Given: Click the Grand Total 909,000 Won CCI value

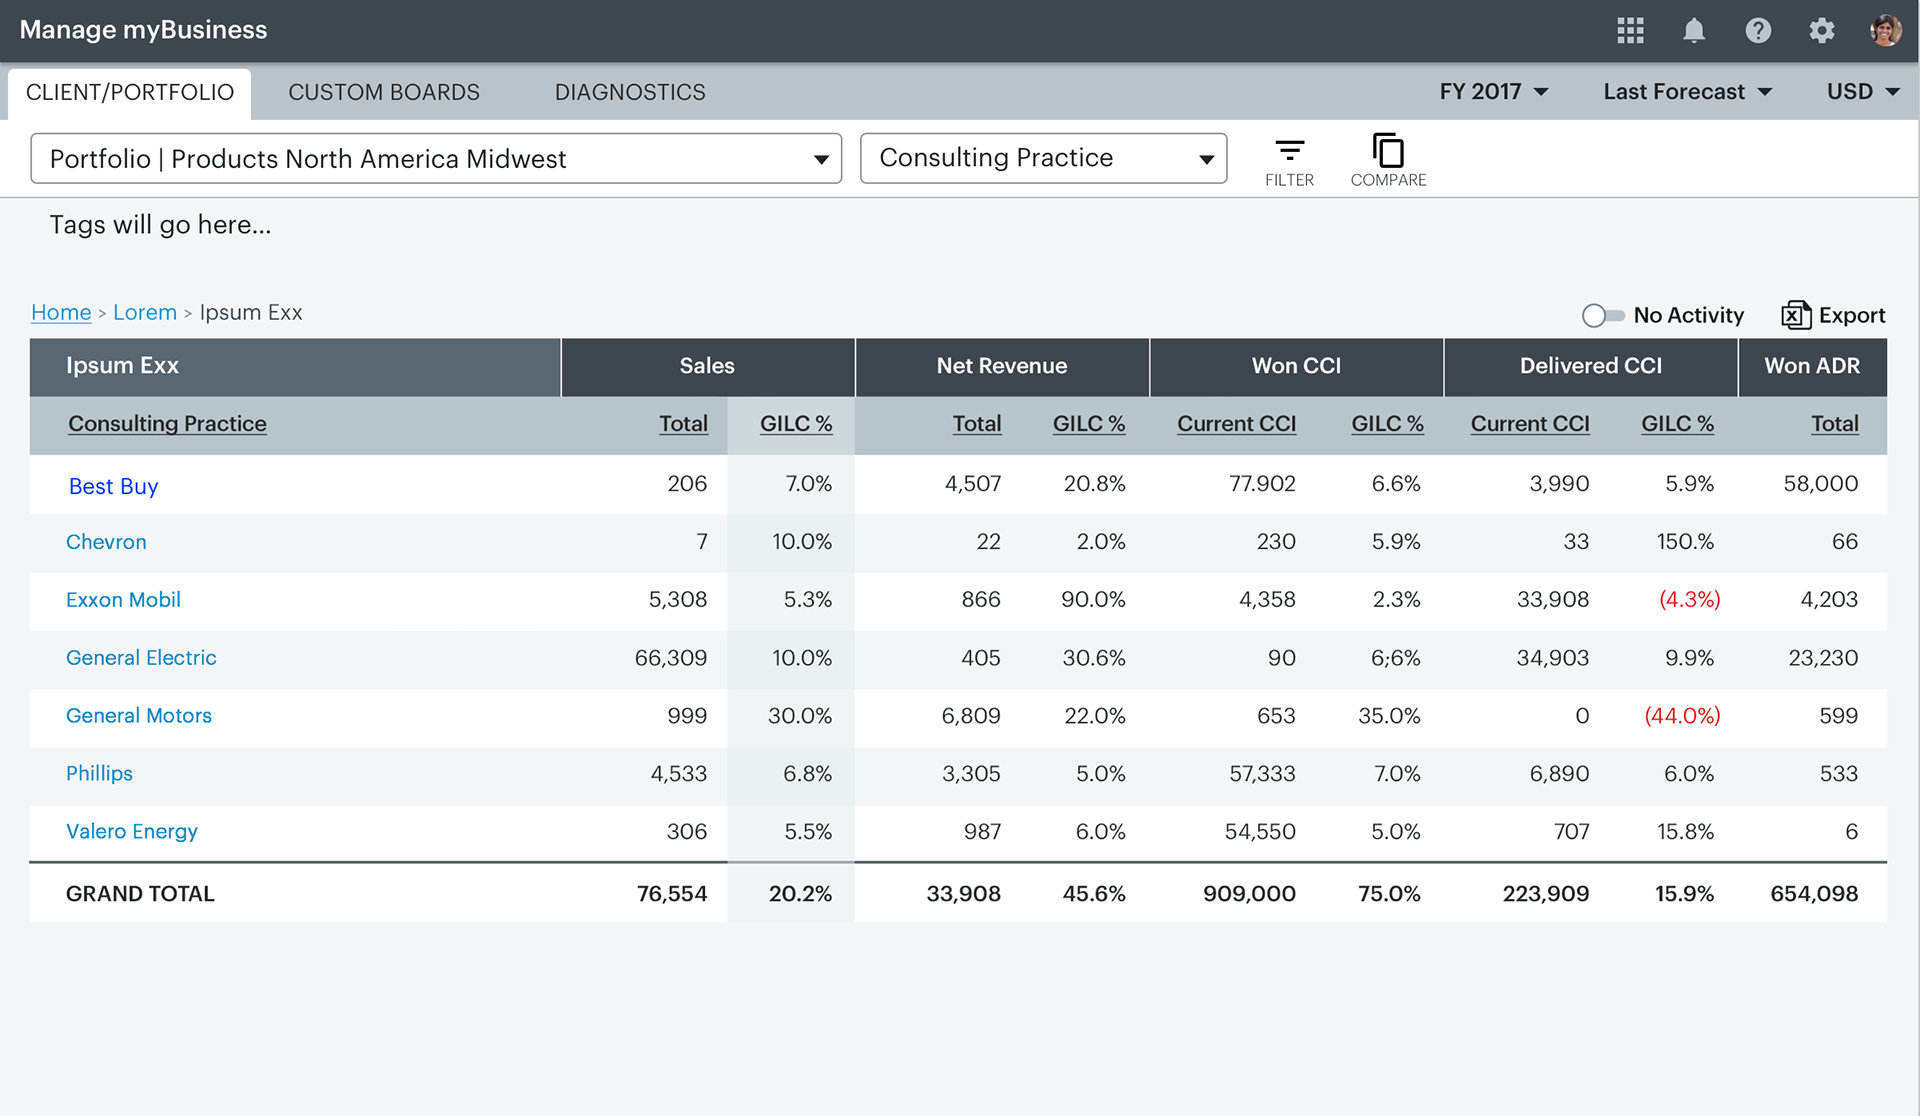Looking at the screenshot, I should click(1249, 894).
